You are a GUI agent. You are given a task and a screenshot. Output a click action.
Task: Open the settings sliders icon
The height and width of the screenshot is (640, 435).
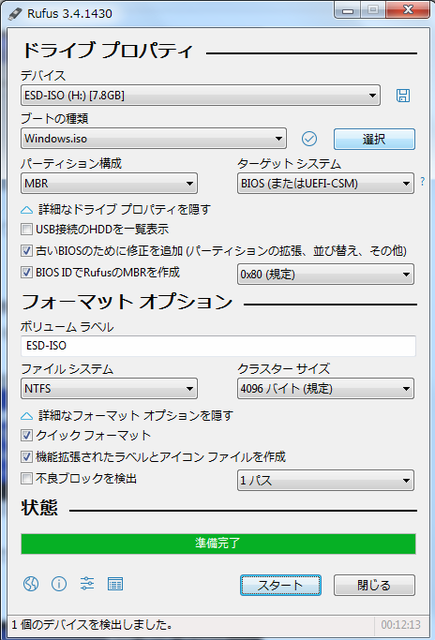(x=87, y=584)
